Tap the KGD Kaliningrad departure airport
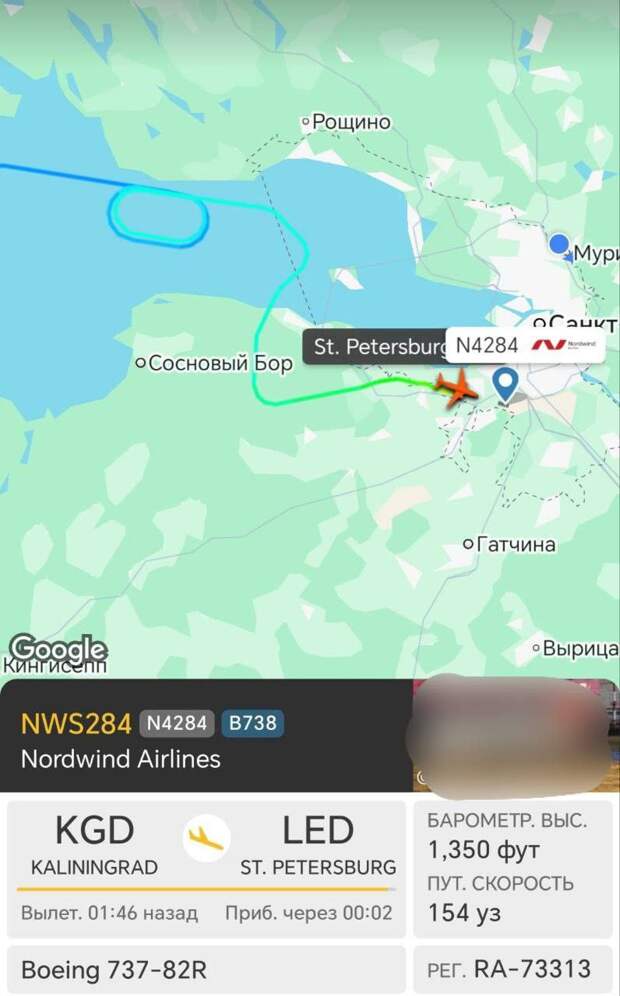 [x=95, y=844]
